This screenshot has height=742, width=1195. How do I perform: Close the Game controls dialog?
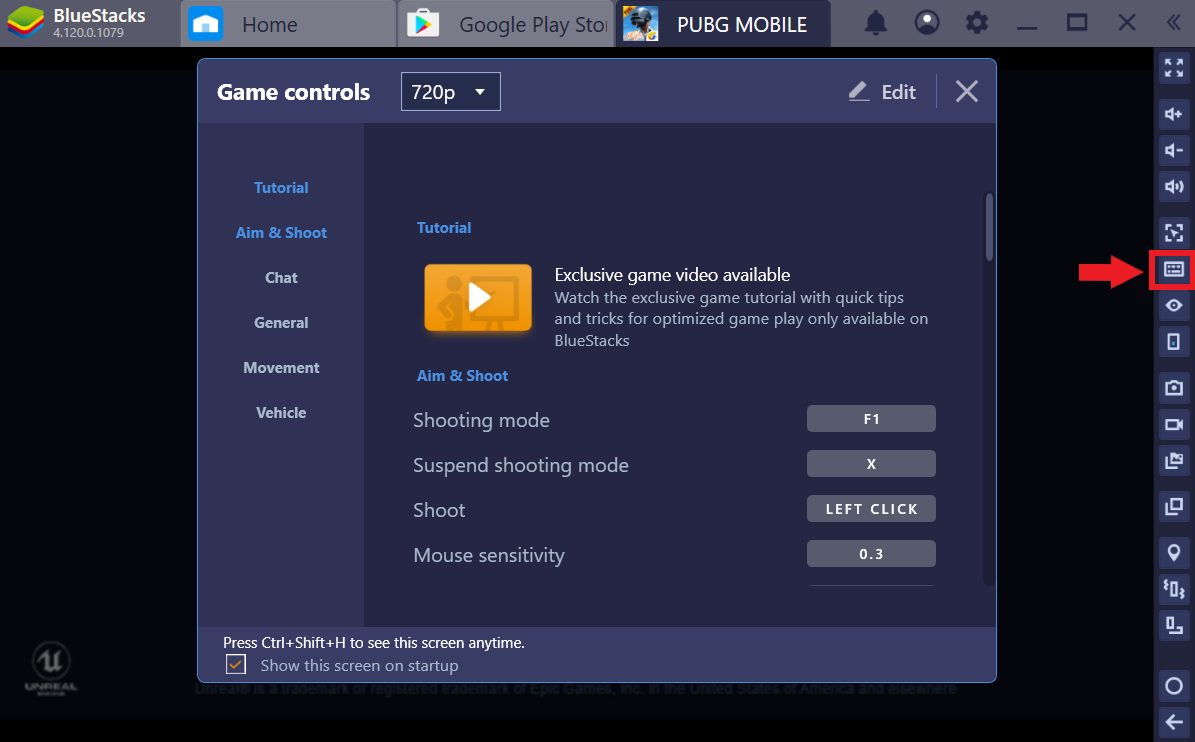(x=966, y=91)
